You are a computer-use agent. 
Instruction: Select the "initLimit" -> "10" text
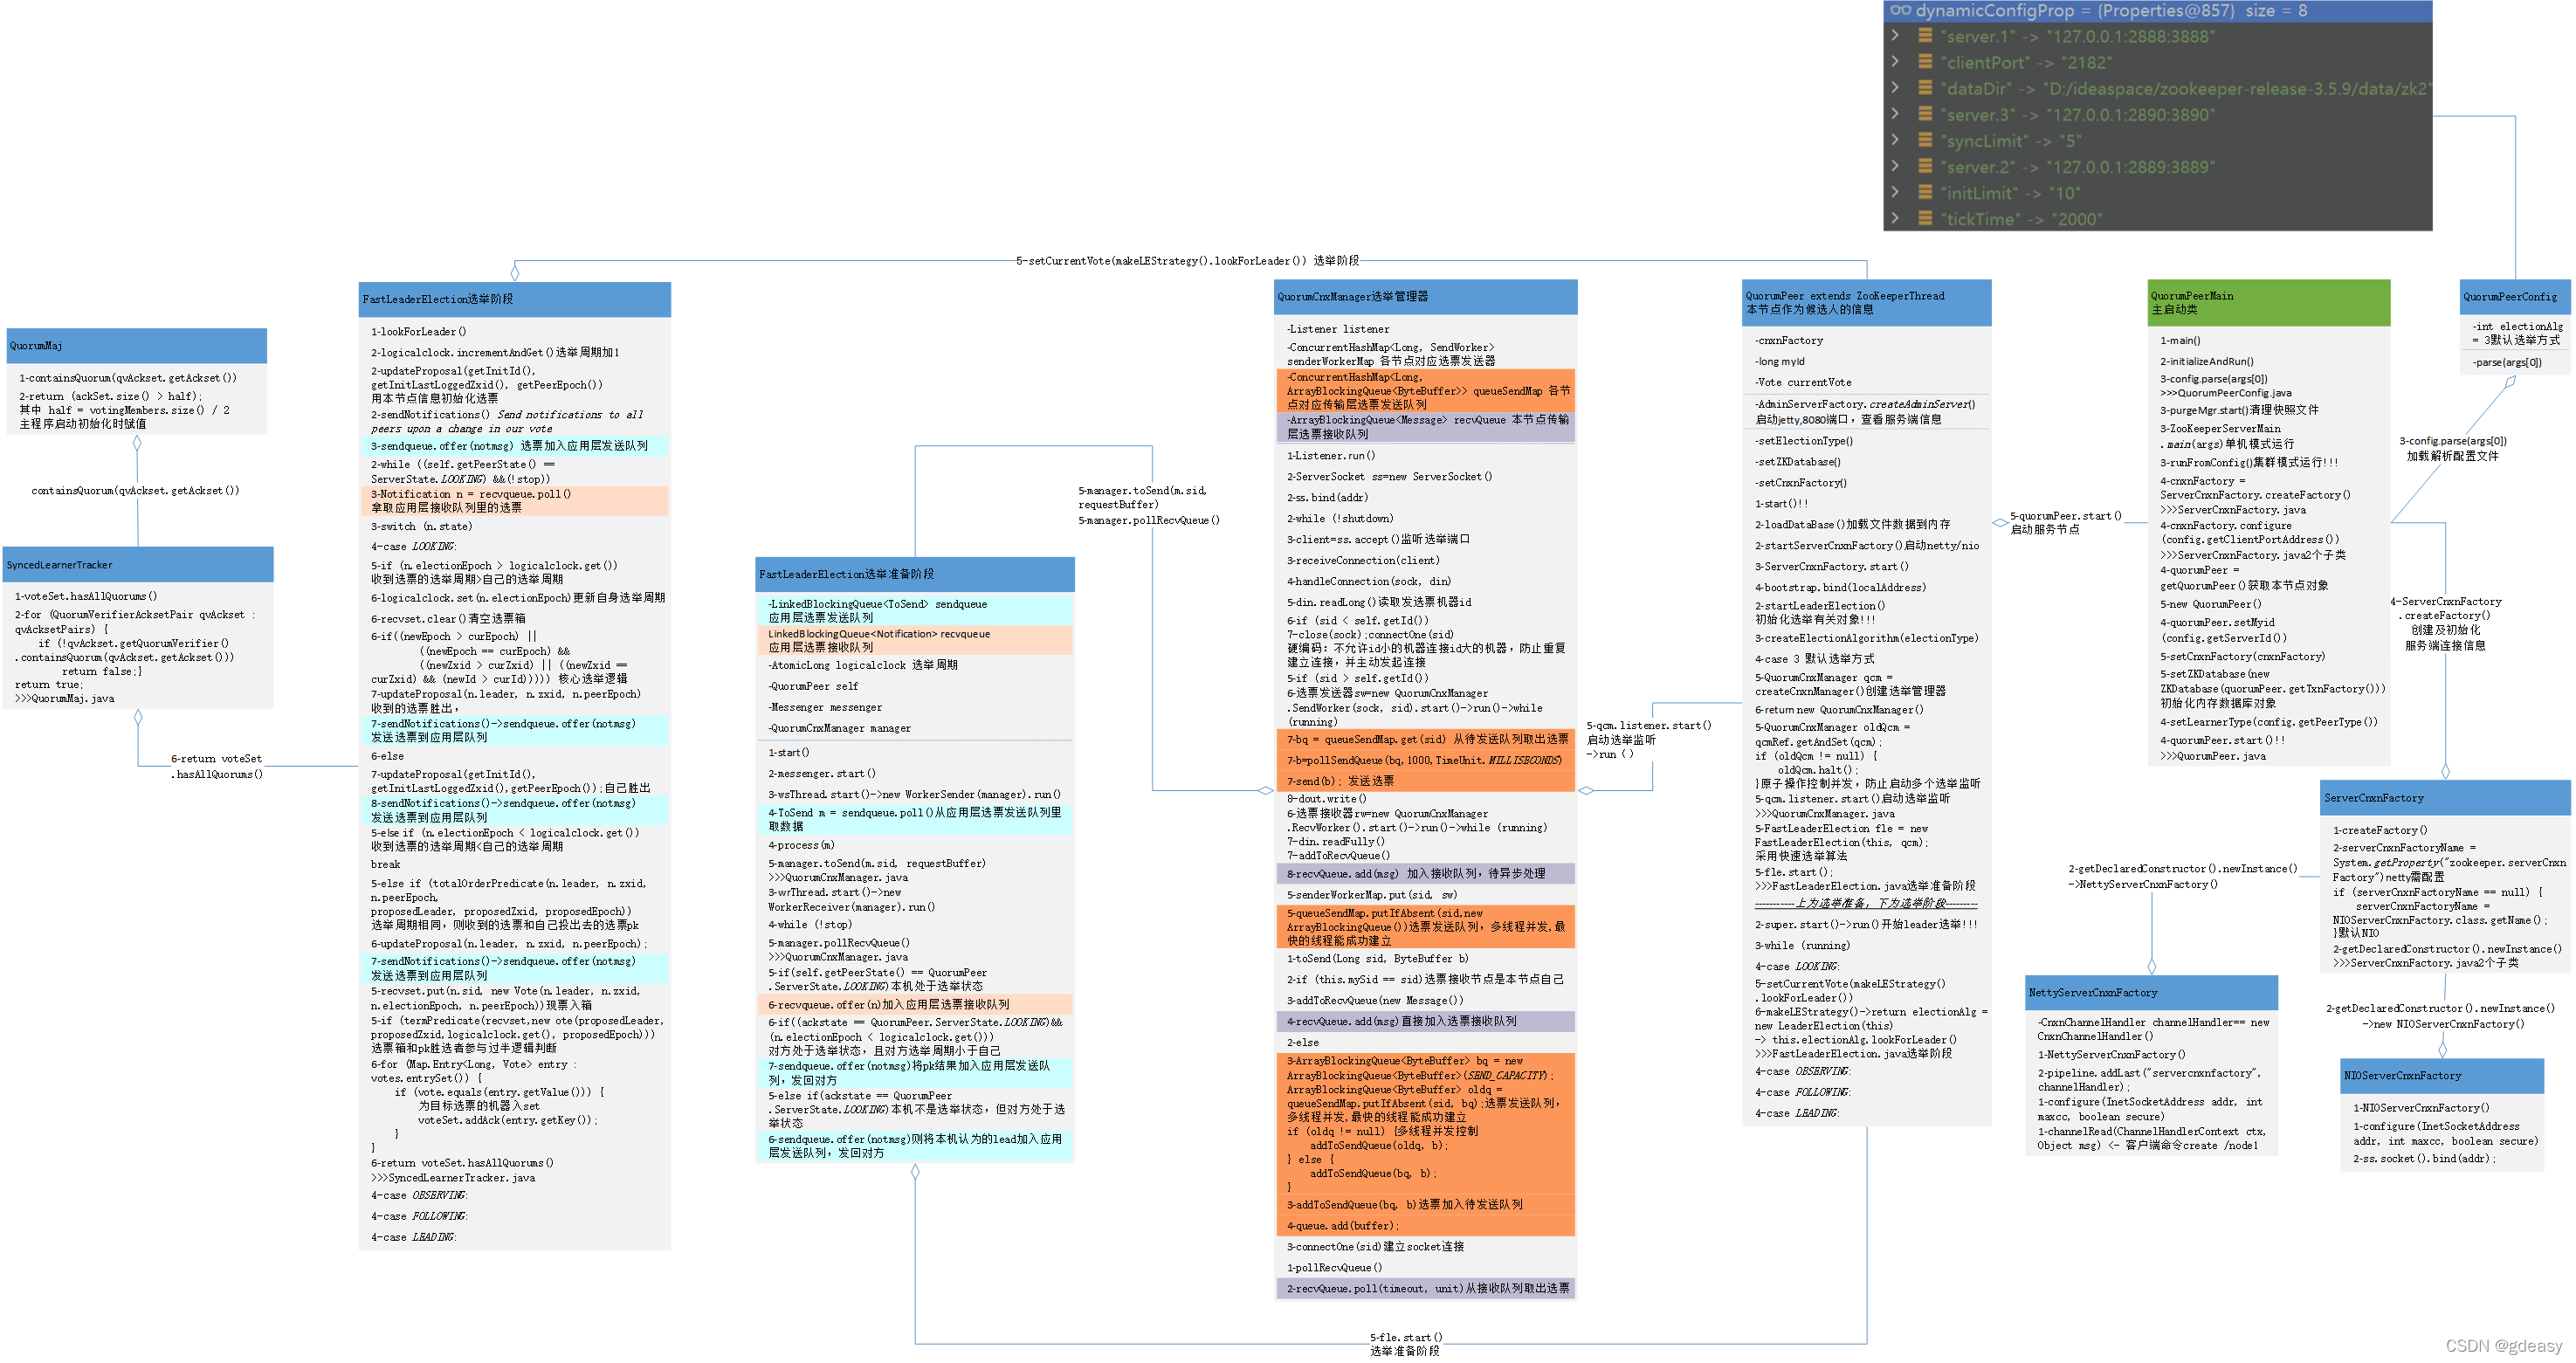click(2010, 193)
